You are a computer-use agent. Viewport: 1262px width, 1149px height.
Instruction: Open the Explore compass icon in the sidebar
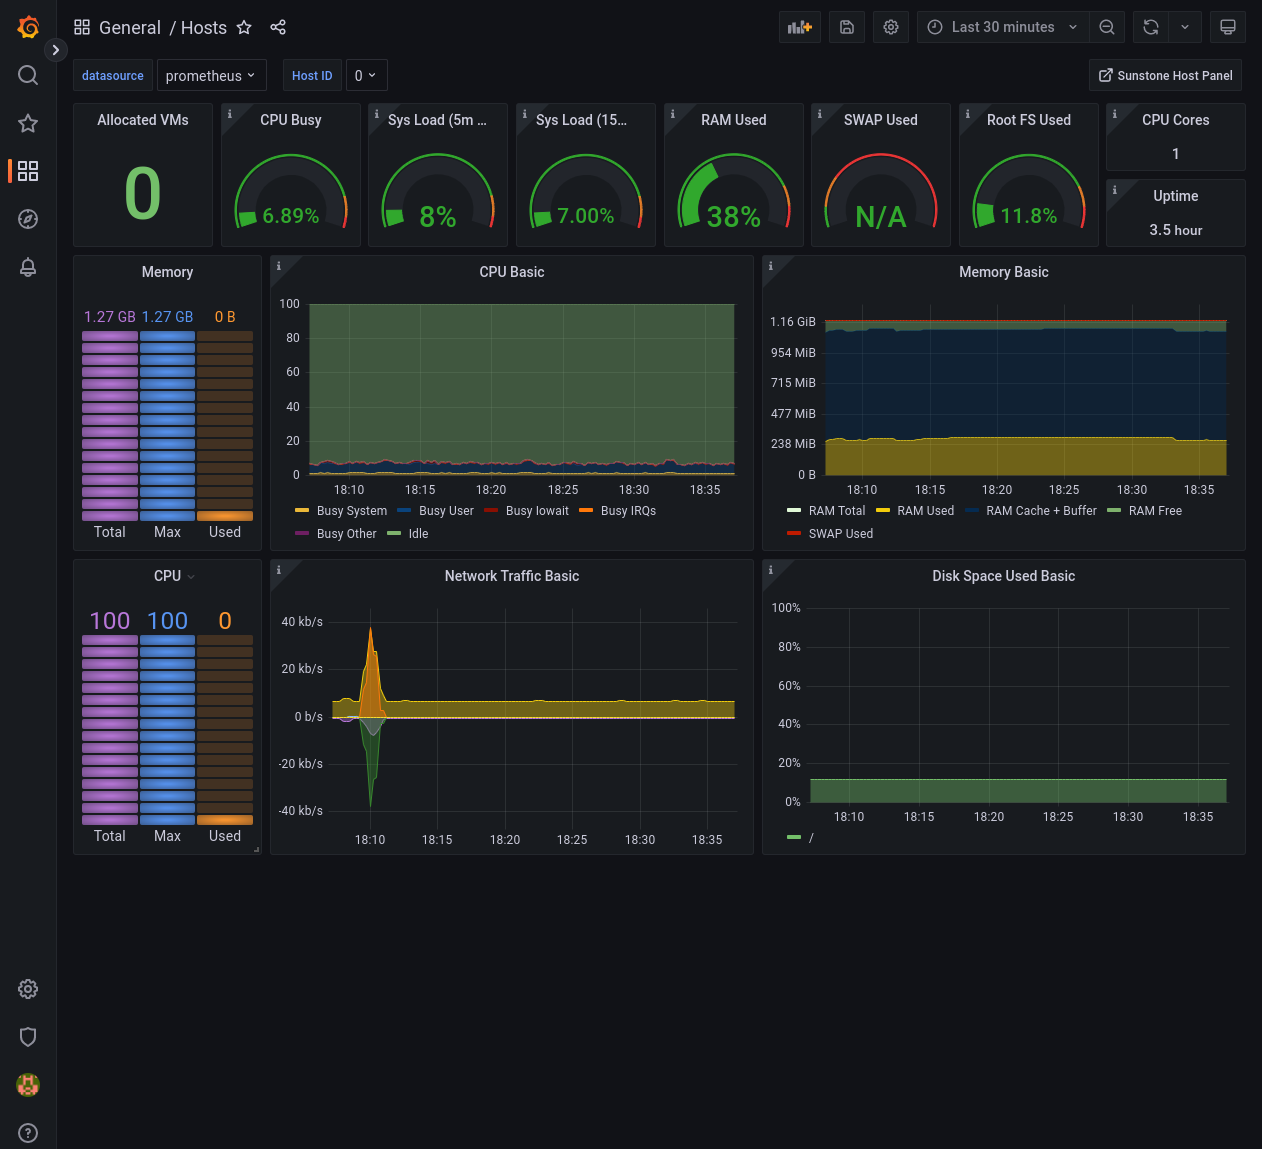coord(27,219)
